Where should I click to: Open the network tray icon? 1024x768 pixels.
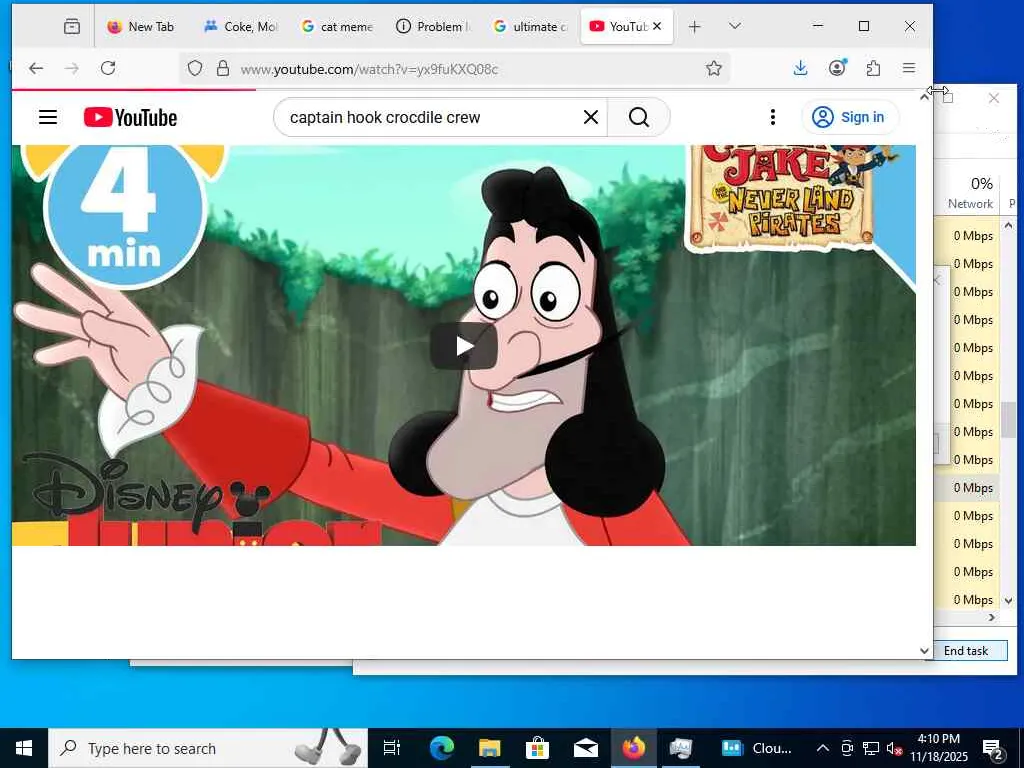click(871, 748)
